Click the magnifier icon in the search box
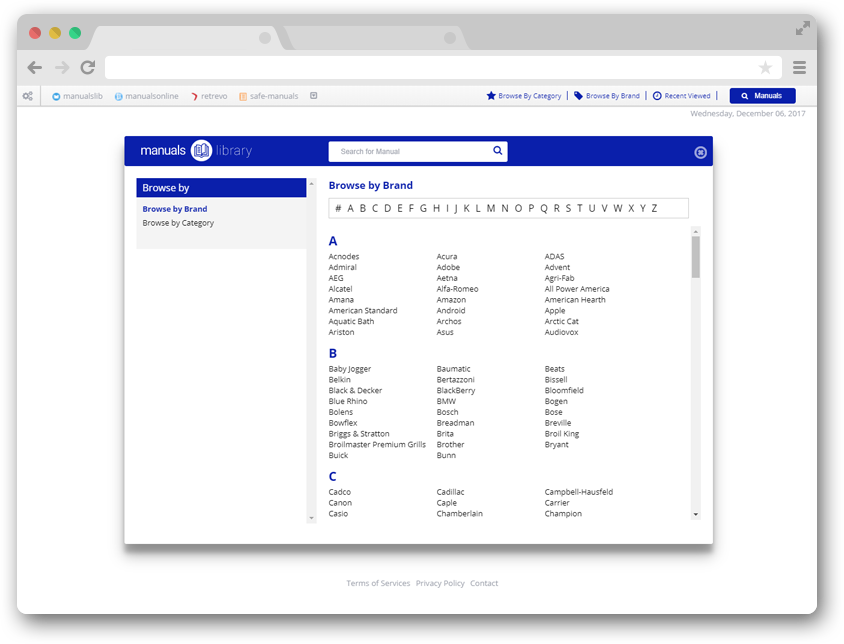 coord(498,151)
